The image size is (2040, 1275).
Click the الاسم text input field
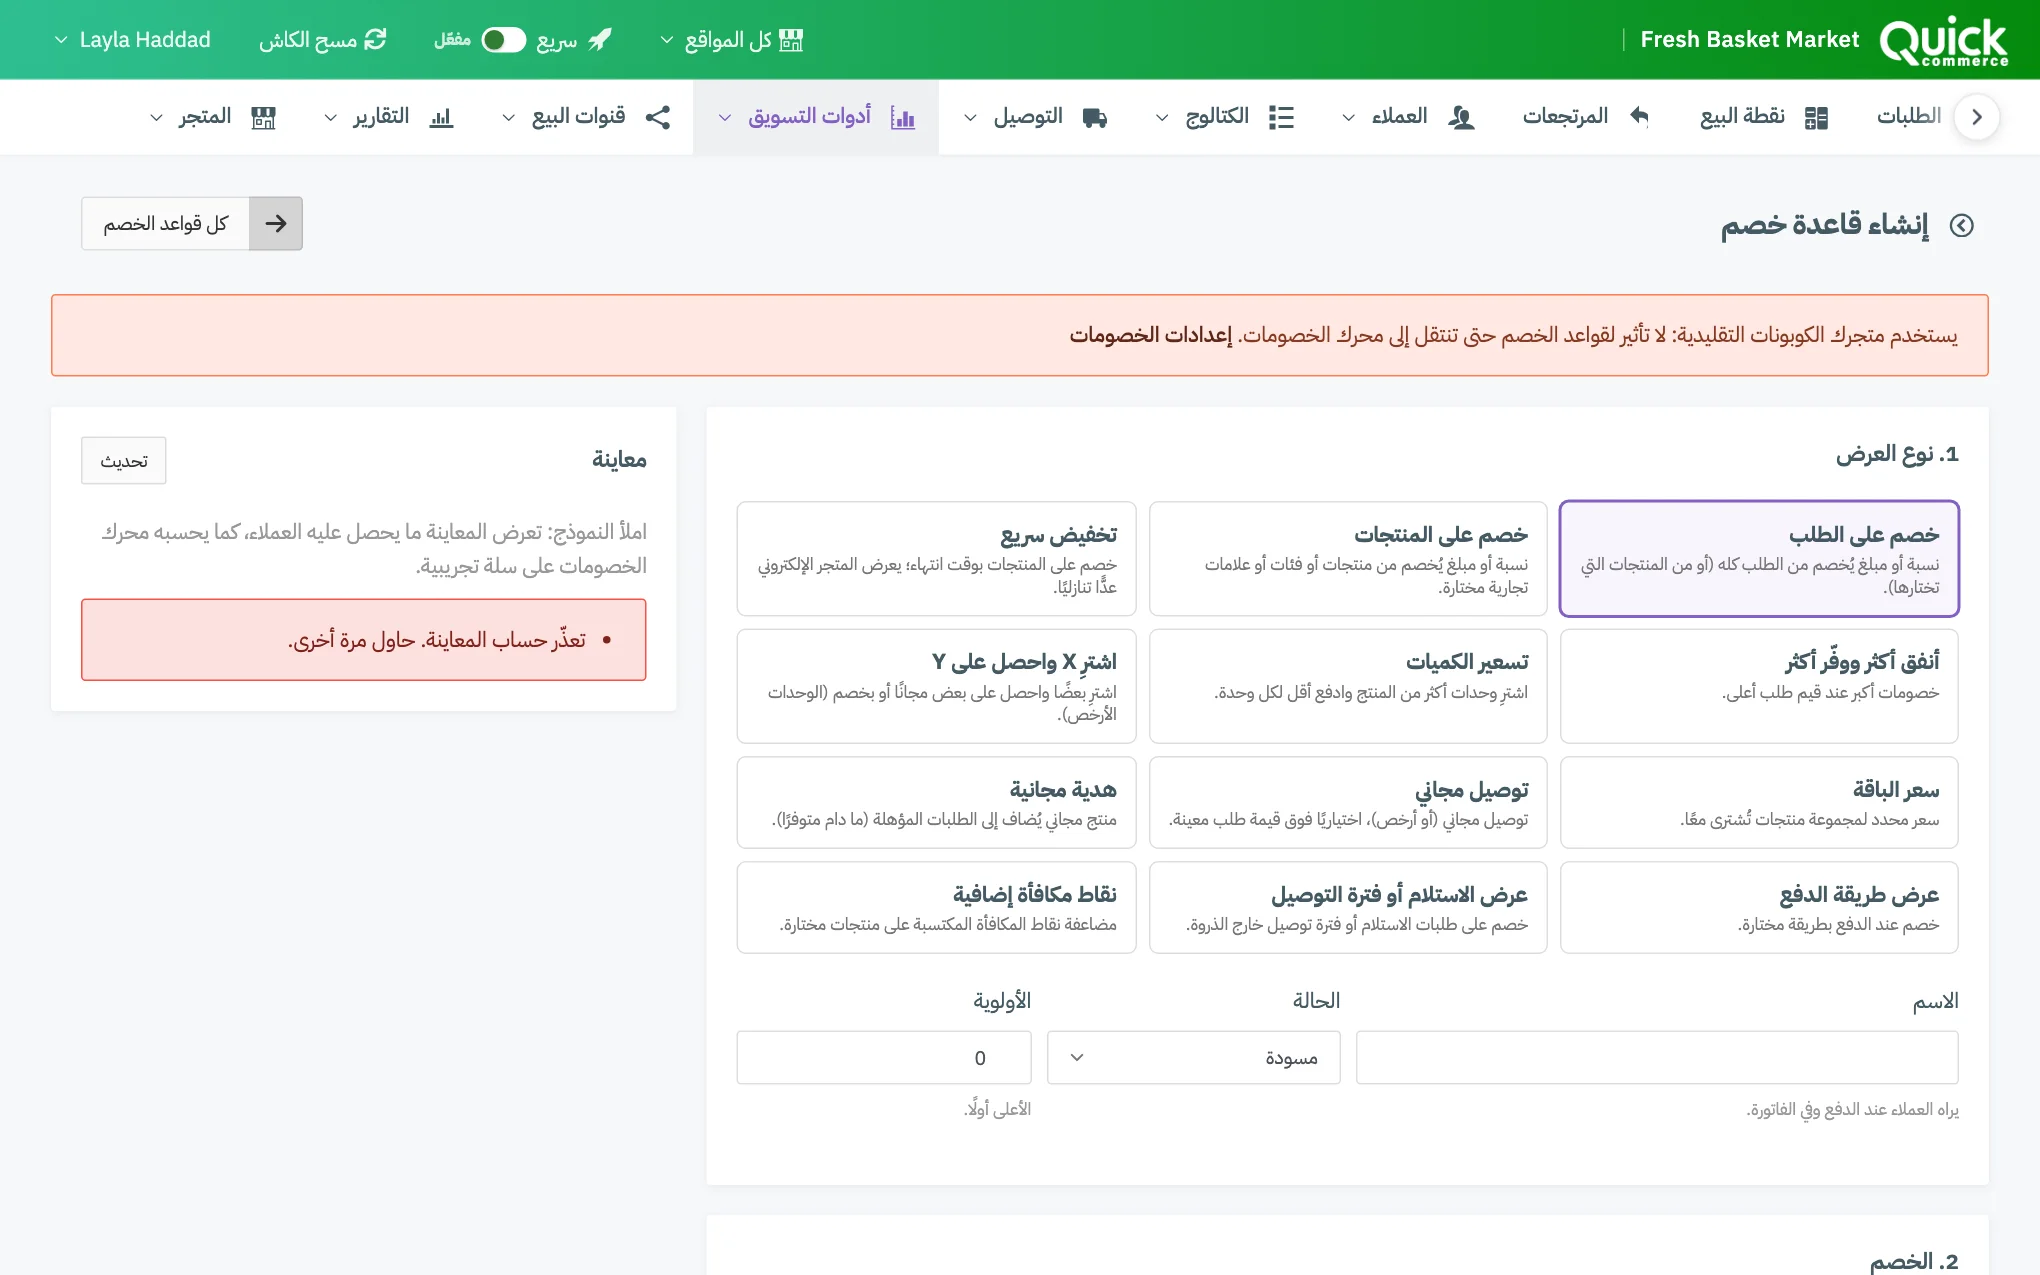1656,1057
